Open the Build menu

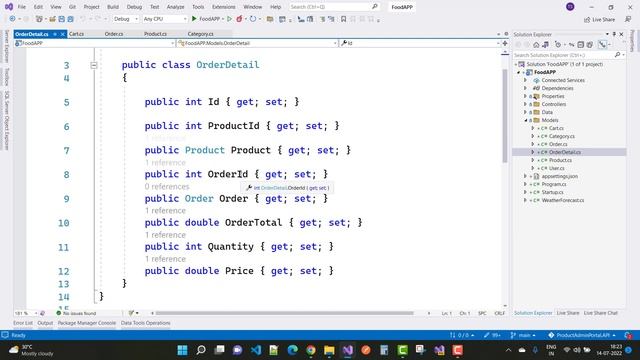(x=113, y=7)
